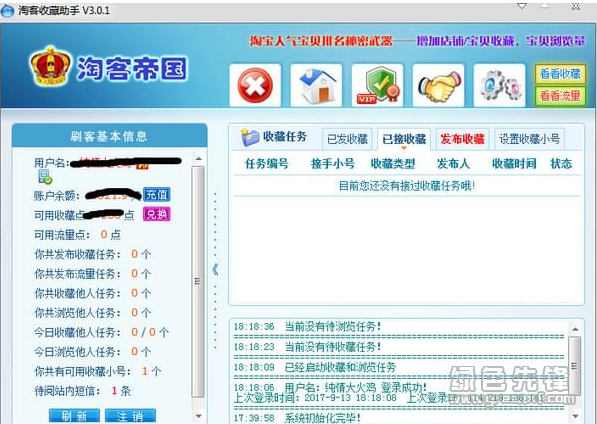
Task: Open the 看看收藏 button
Action: pos(560,74)
